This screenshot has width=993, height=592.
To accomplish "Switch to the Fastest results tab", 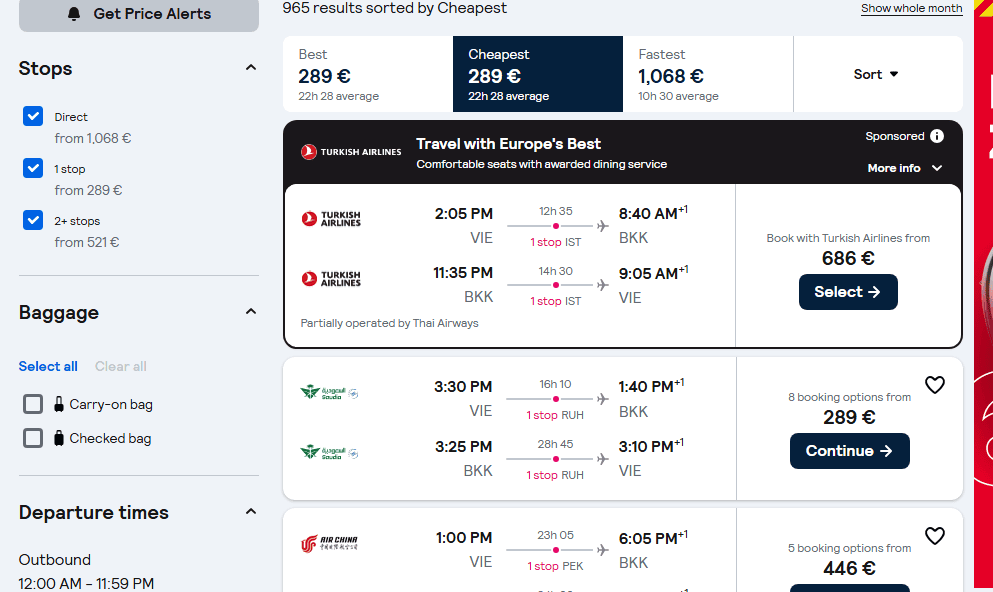I will tap(707, 75).
